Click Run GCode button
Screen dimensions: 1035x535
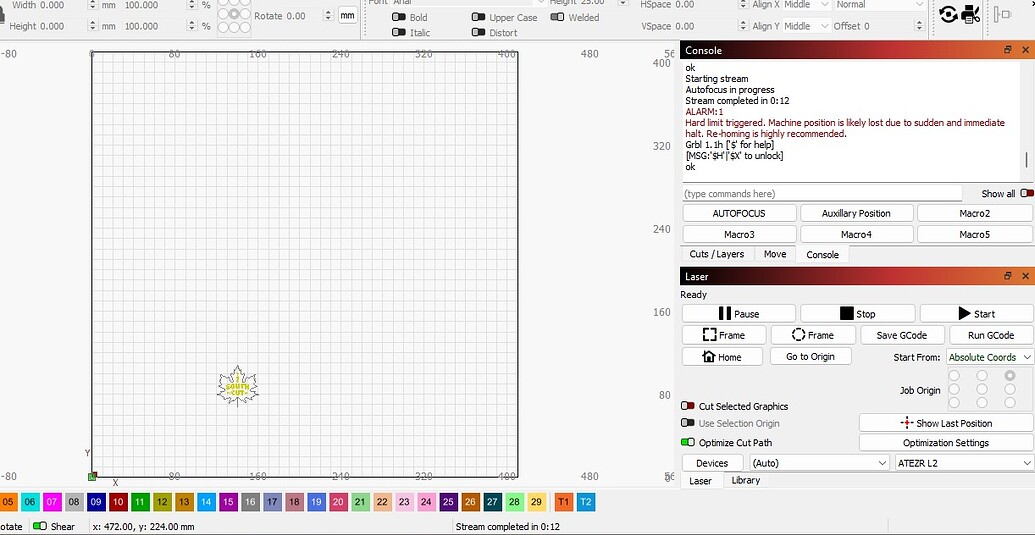tap(991, 335)
